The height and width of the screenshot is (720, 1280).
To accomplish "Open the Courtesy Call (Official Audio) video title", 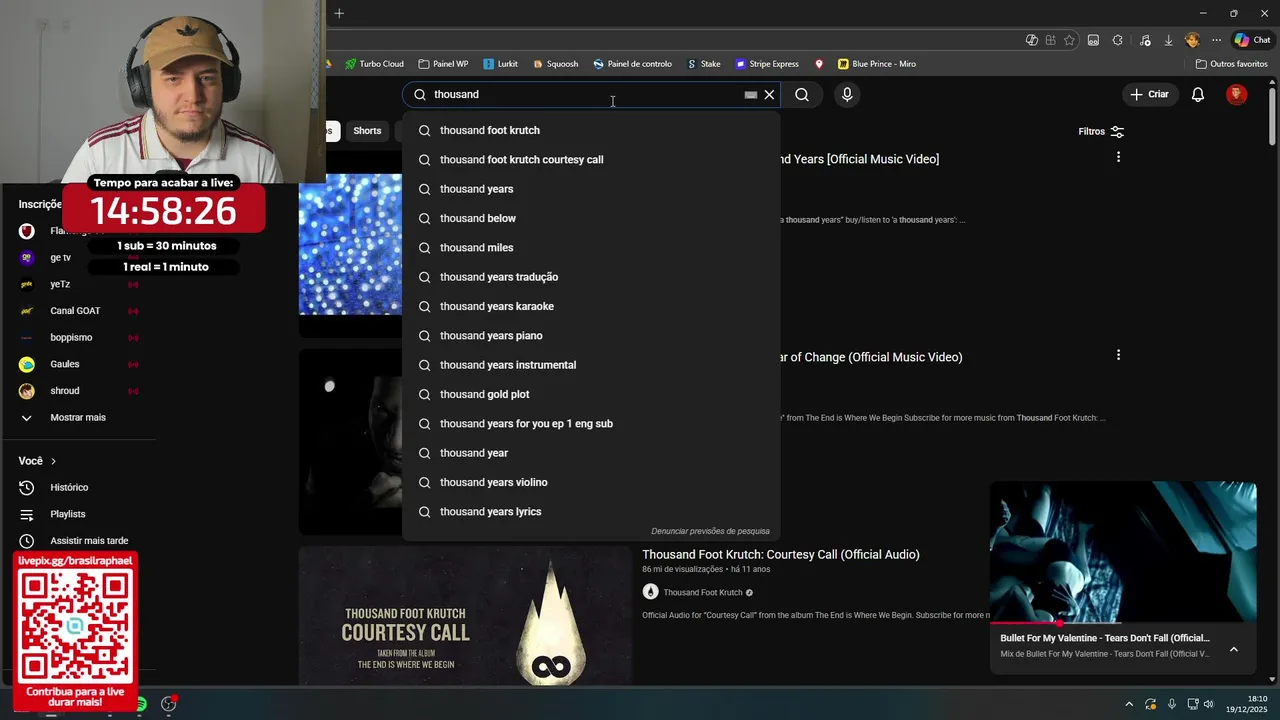I will (780, 554).
